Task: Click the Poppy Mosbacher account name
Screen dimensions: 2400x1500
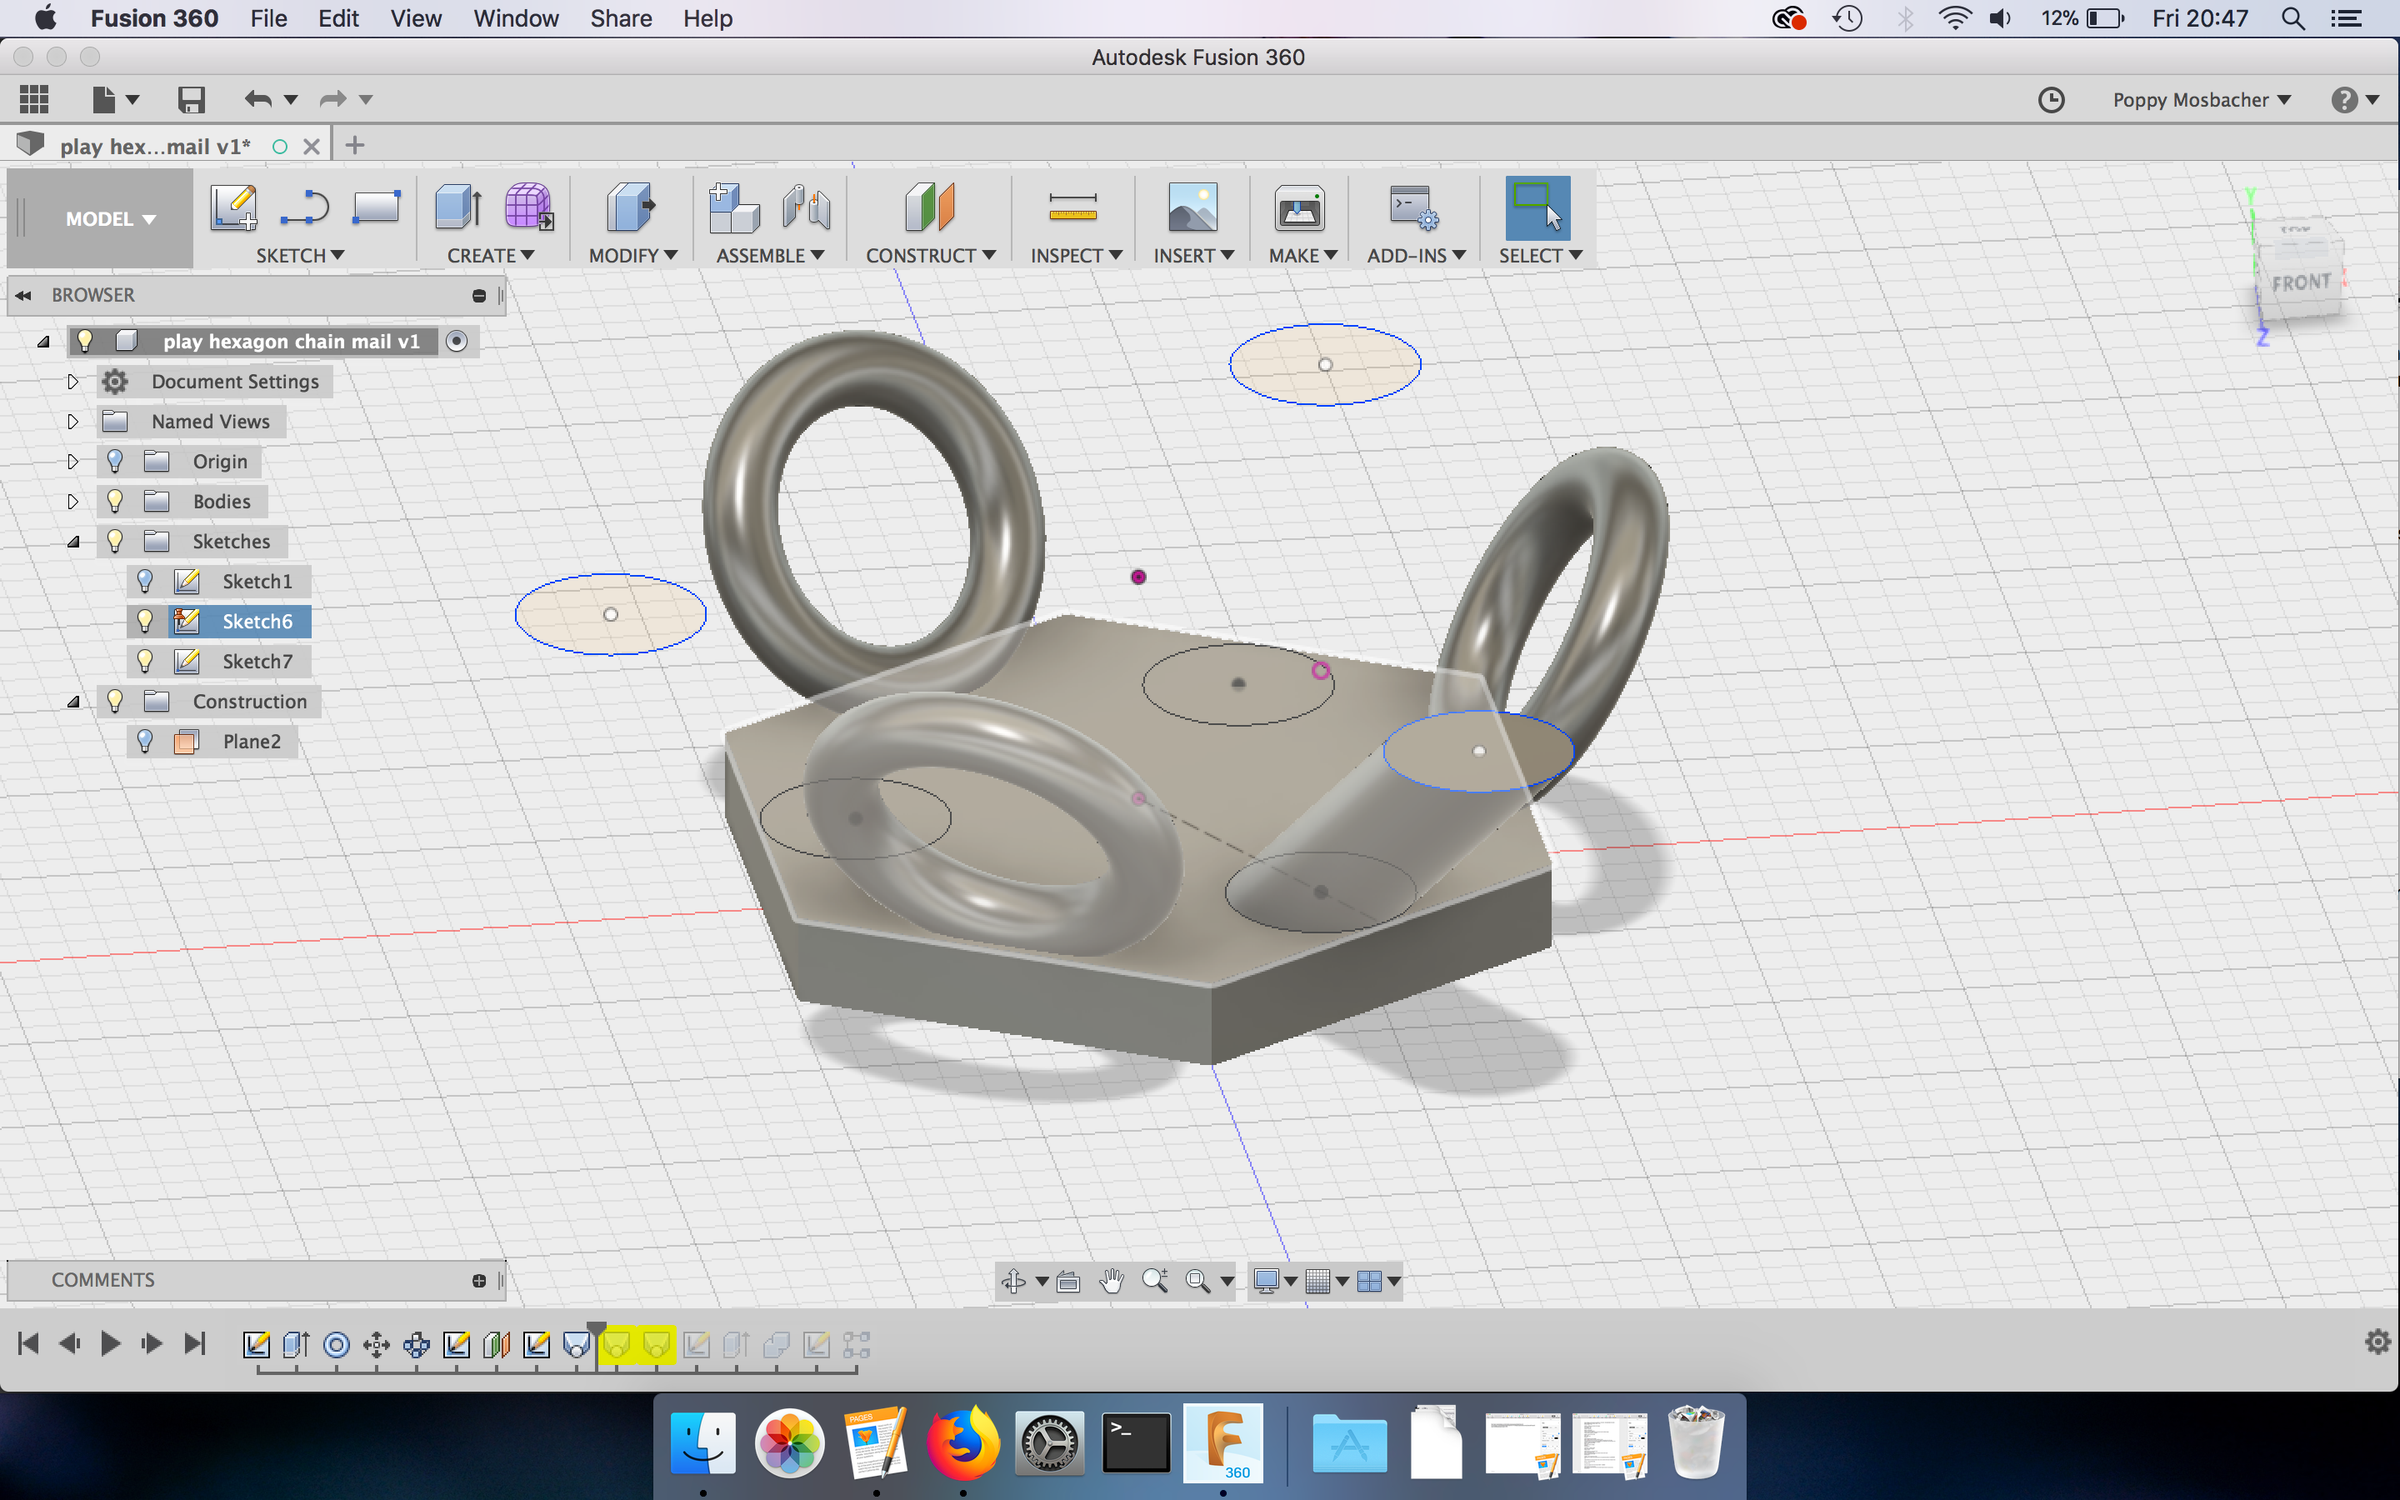Action: pos(2193,99)
